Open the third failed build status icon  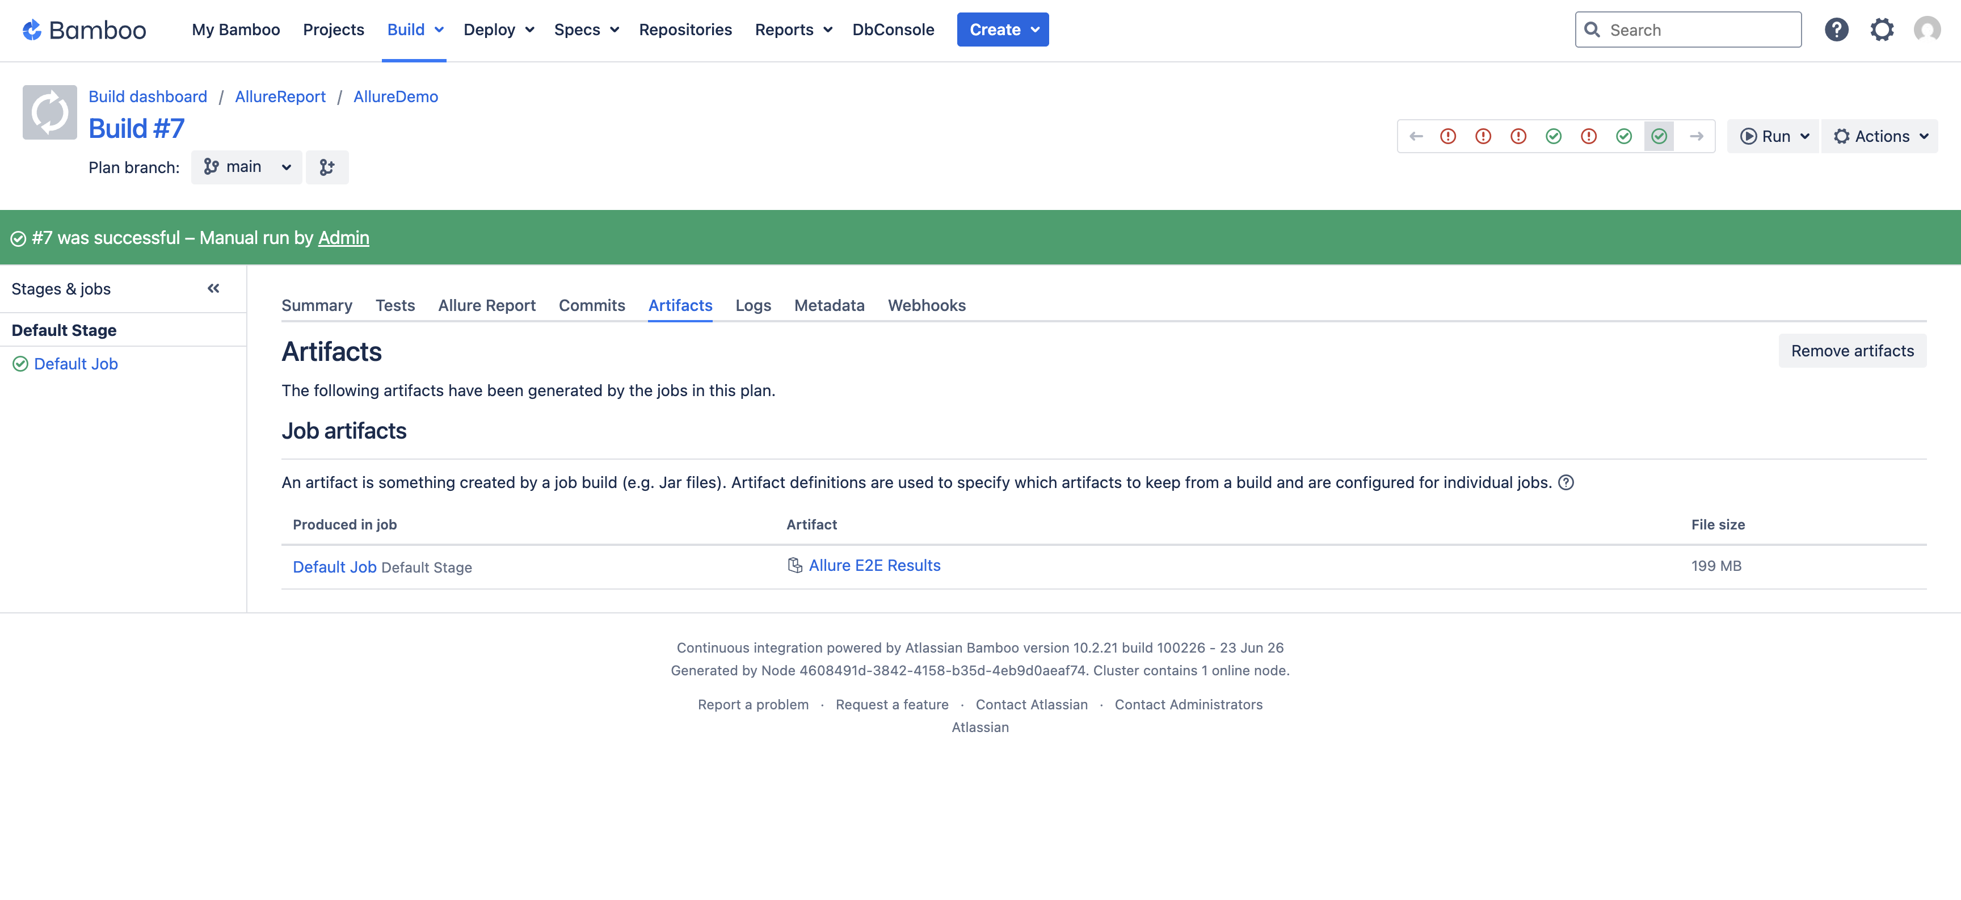click(x=1518, y=136)
